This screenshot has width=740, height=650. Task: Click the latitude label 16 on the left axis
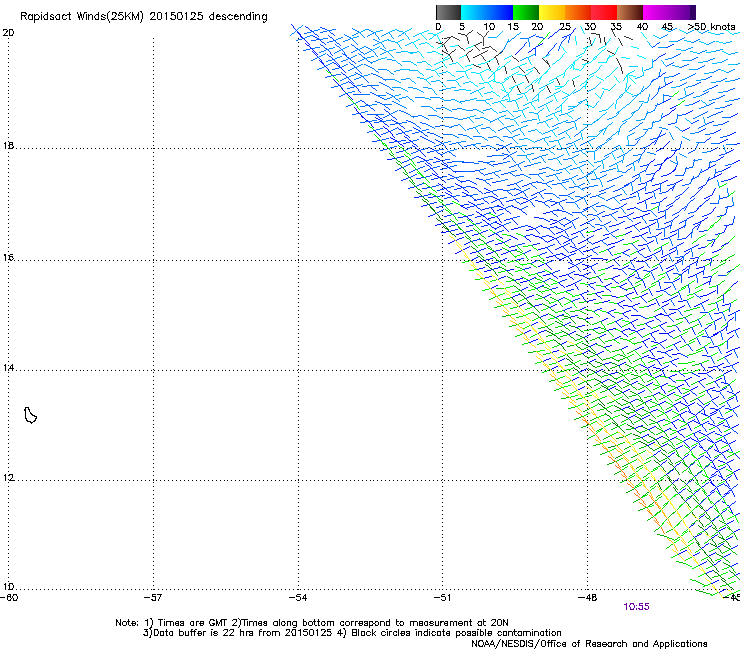point(8,258)
